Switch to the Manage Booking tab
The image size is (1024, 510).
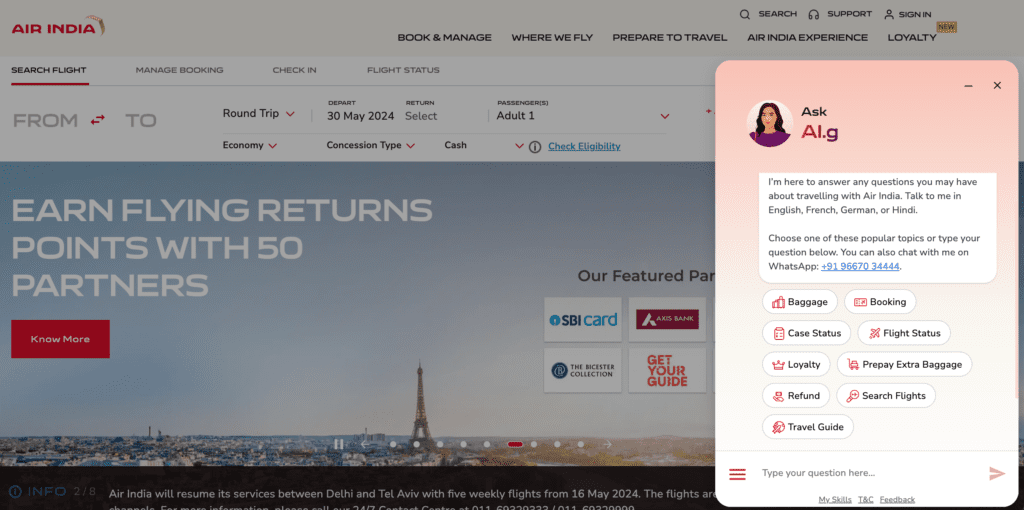180,70
